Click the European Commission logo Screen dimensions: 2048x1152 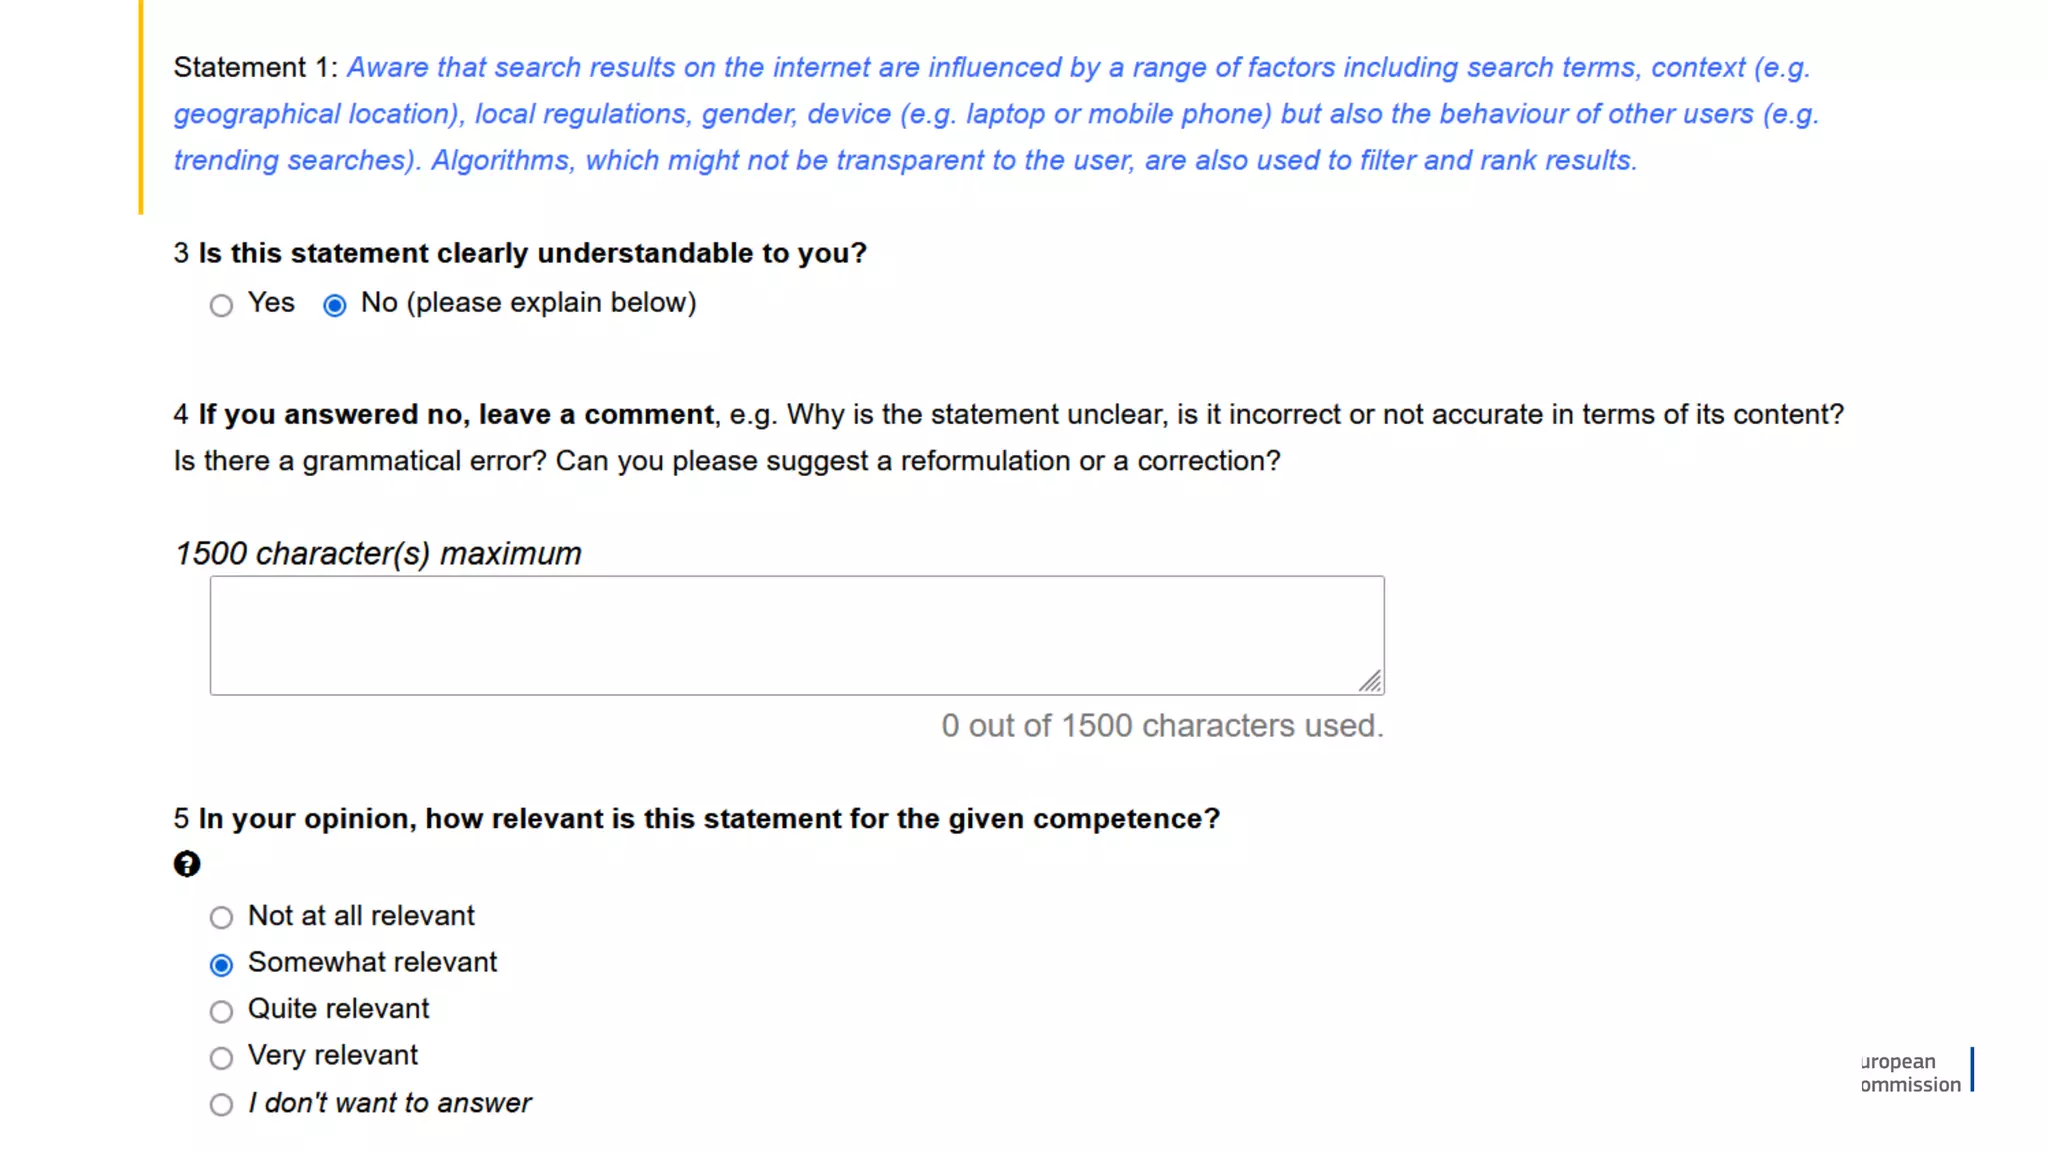click(x=1915, y=1072)
